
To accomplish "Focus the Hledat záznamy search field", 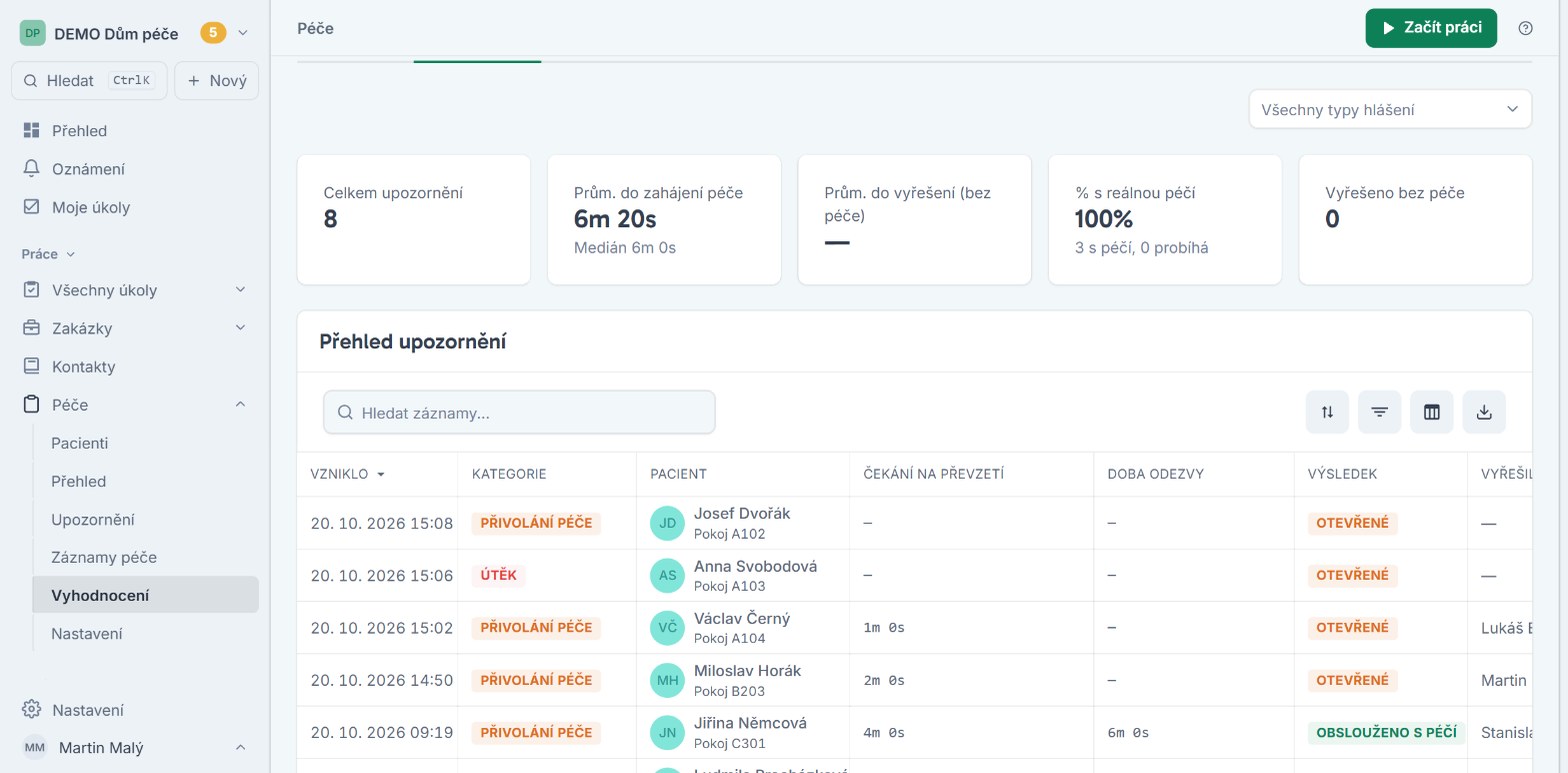I will 519,412.
